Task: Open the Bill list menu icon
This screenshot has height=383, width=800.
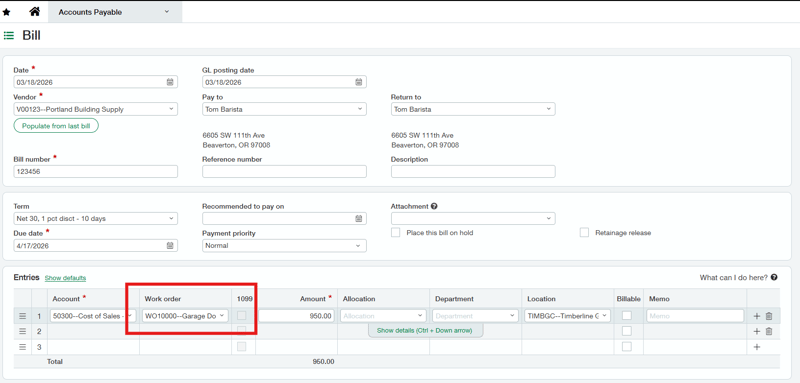Action: (9, 36)
